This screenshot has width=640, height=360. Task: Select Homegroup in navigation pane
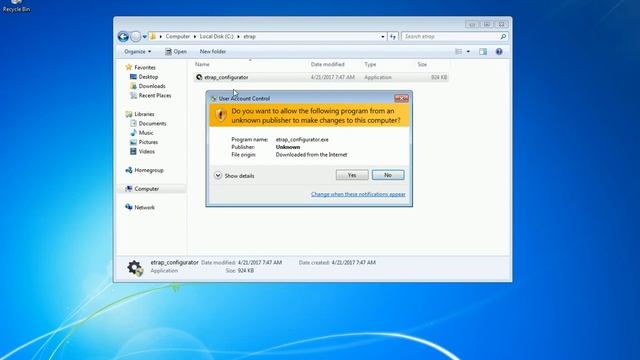tap(149, 170)
